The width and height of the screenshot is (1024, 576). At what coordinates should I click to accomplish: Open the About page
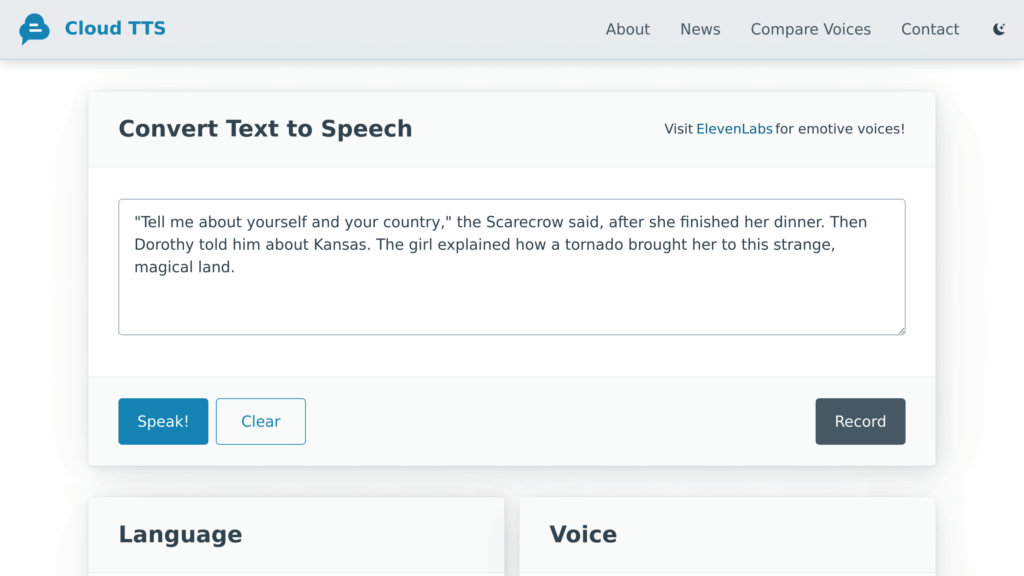pos(628,29)
